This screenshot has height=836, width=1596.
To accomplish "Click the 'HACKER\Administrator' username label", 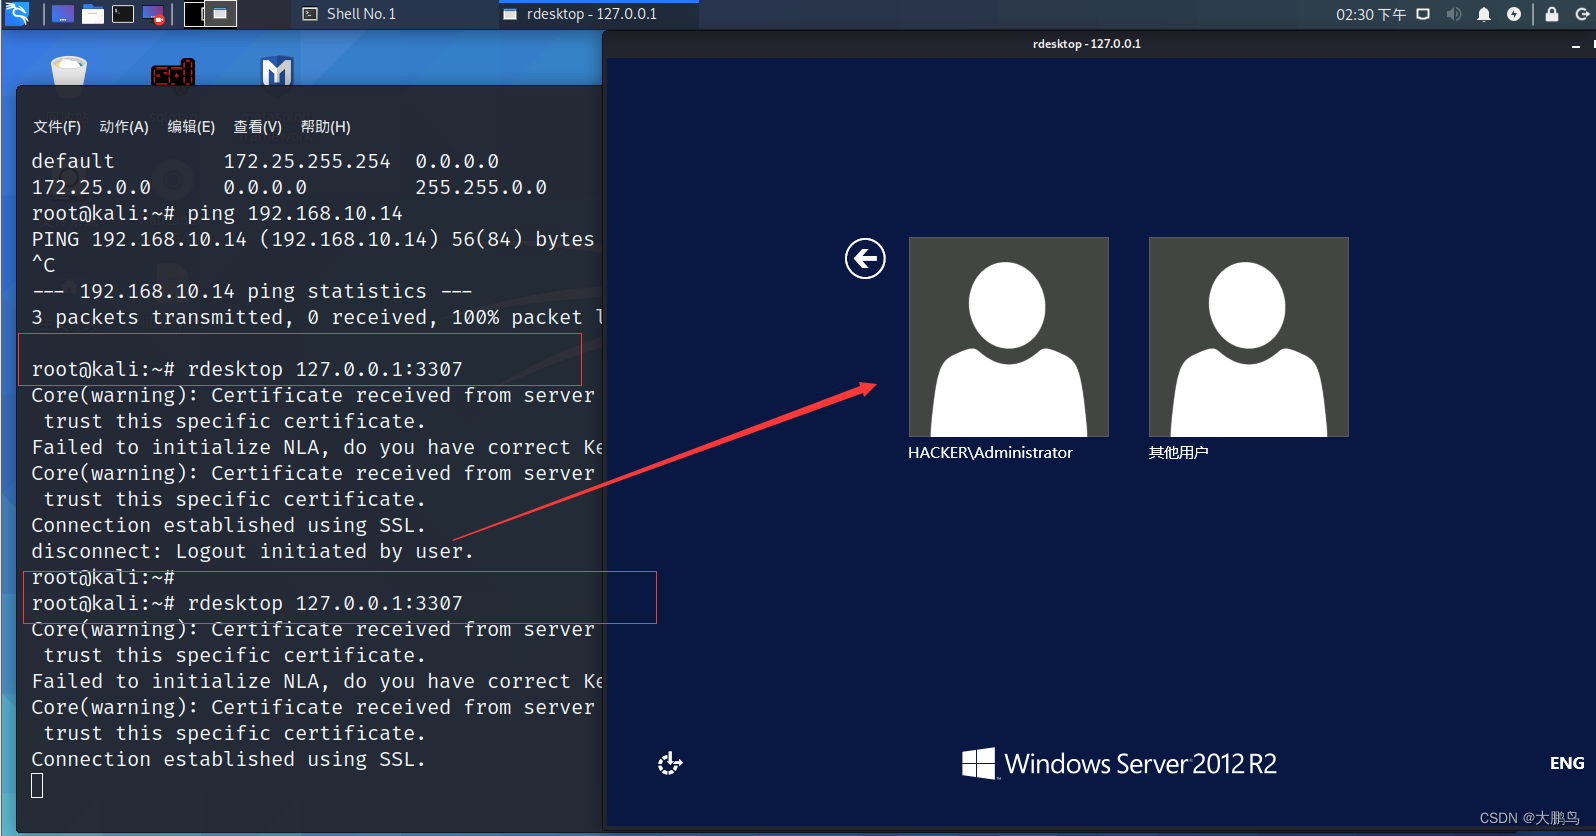I will (x=990, y=453).
